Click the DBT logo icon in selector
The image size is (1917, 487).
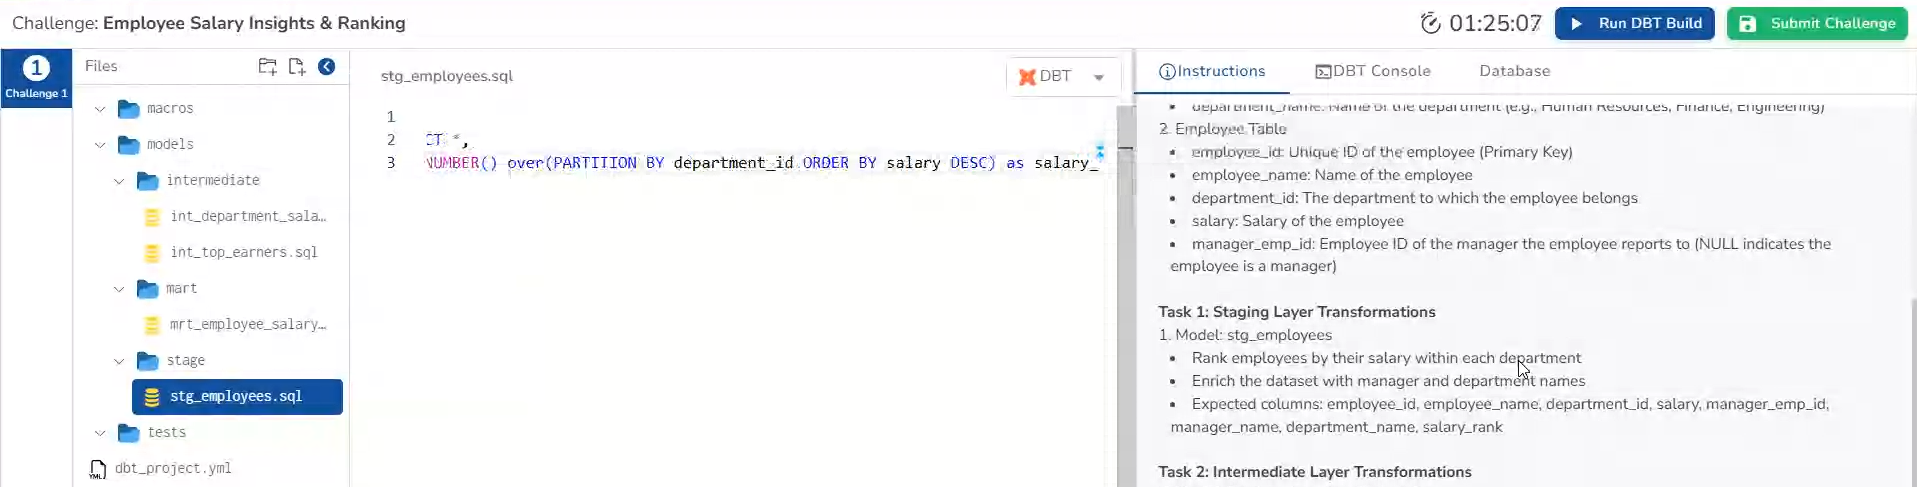coord(1026,77)
